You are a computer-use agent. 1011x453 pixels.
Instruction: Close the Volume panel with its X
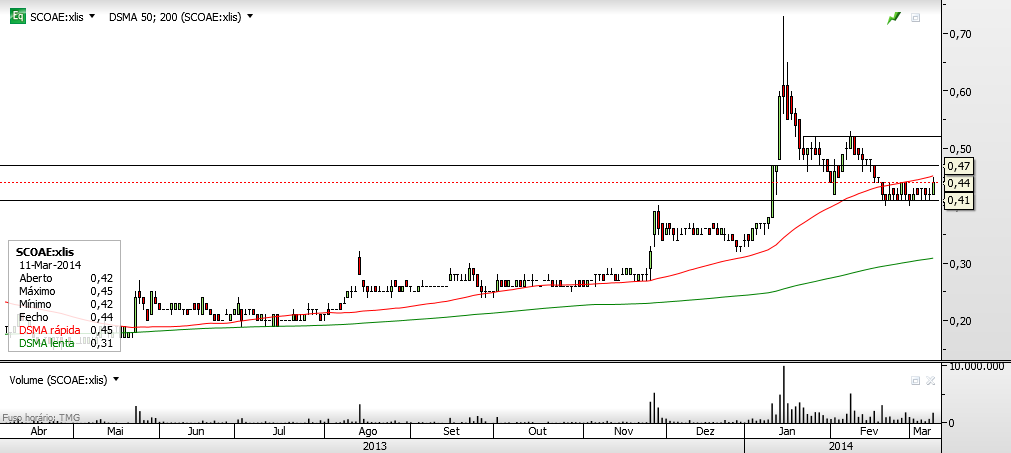[930, 381]
